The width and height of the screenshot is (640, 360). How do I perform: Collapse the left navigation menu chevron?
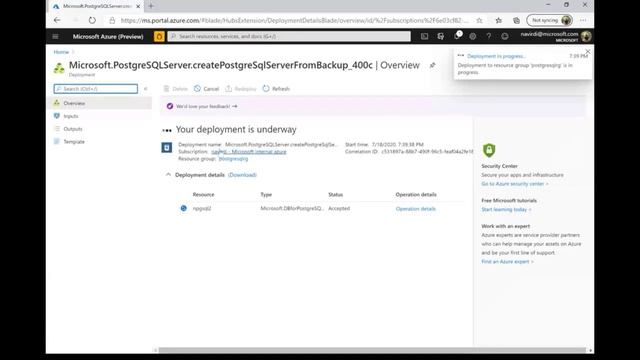pyautogui.click(x=146, y=89)
